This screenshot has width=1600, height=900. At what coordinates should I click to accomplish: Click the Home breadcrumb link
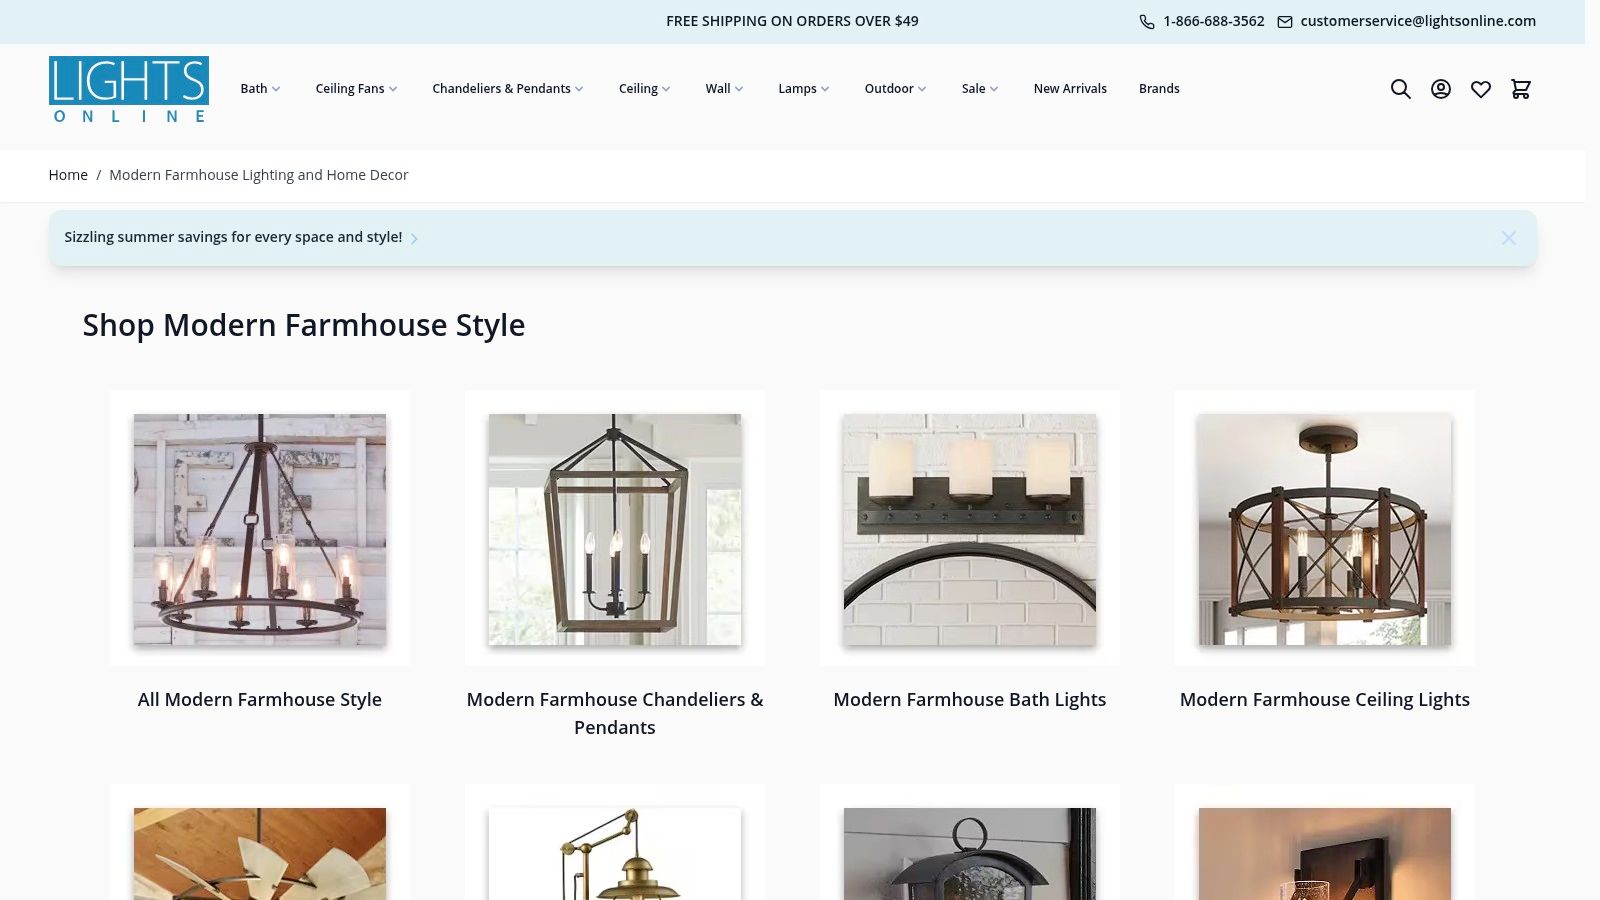68,175
